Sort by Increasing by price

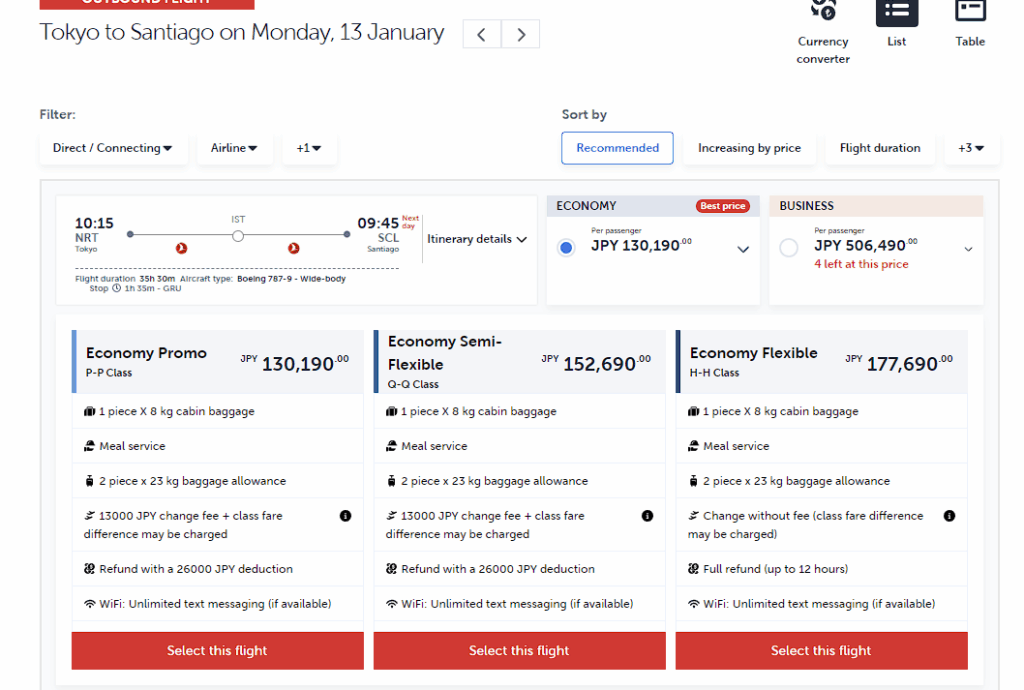(x=749, y=148)
